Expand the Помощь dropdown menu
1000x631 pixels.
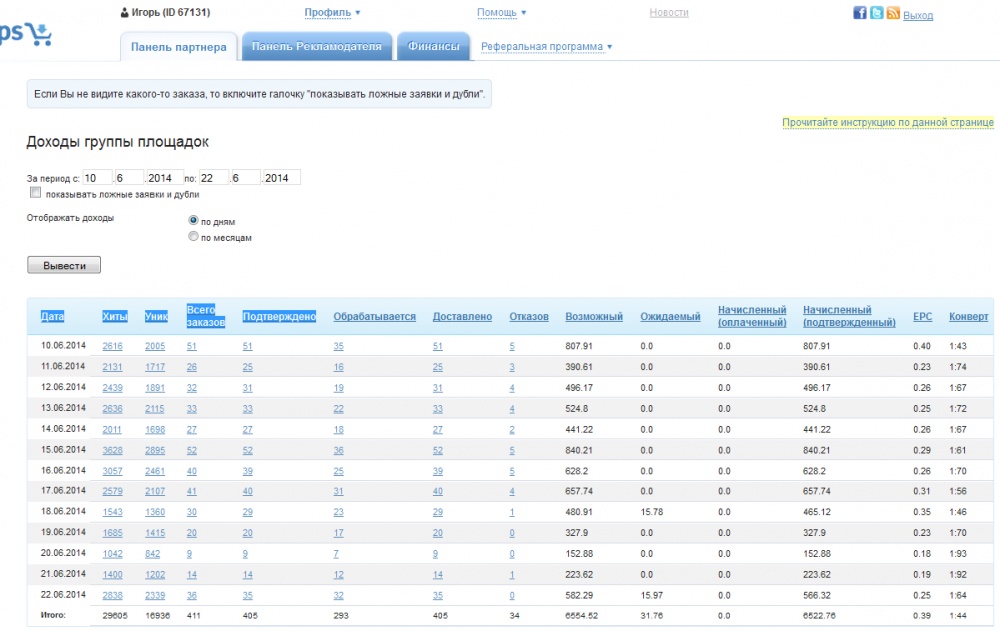coord(501,12)
